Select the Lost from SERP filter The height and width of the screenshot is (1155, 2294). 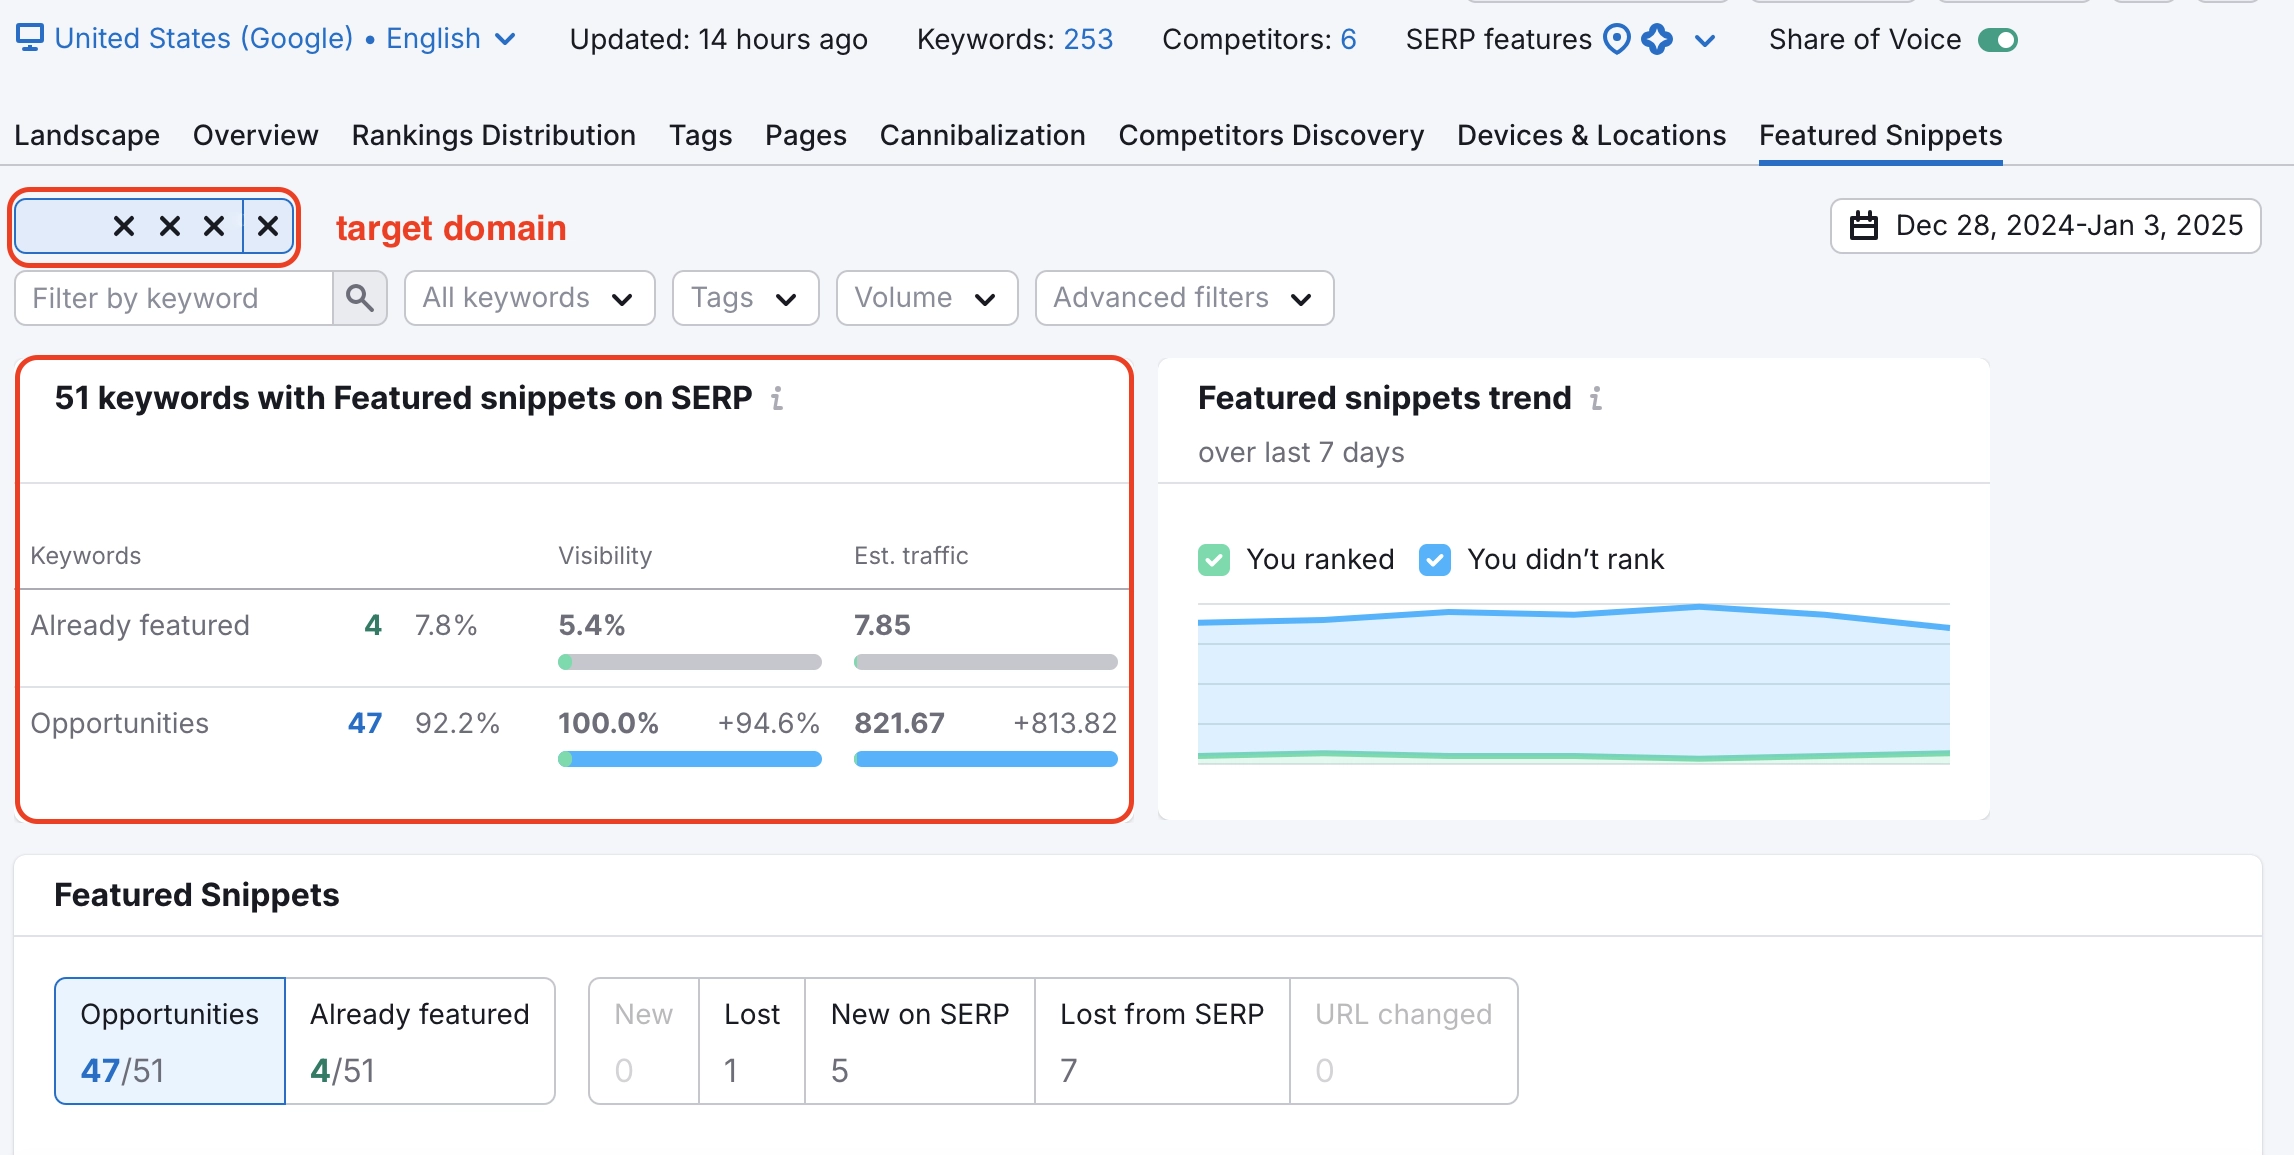[1161, 1041]
